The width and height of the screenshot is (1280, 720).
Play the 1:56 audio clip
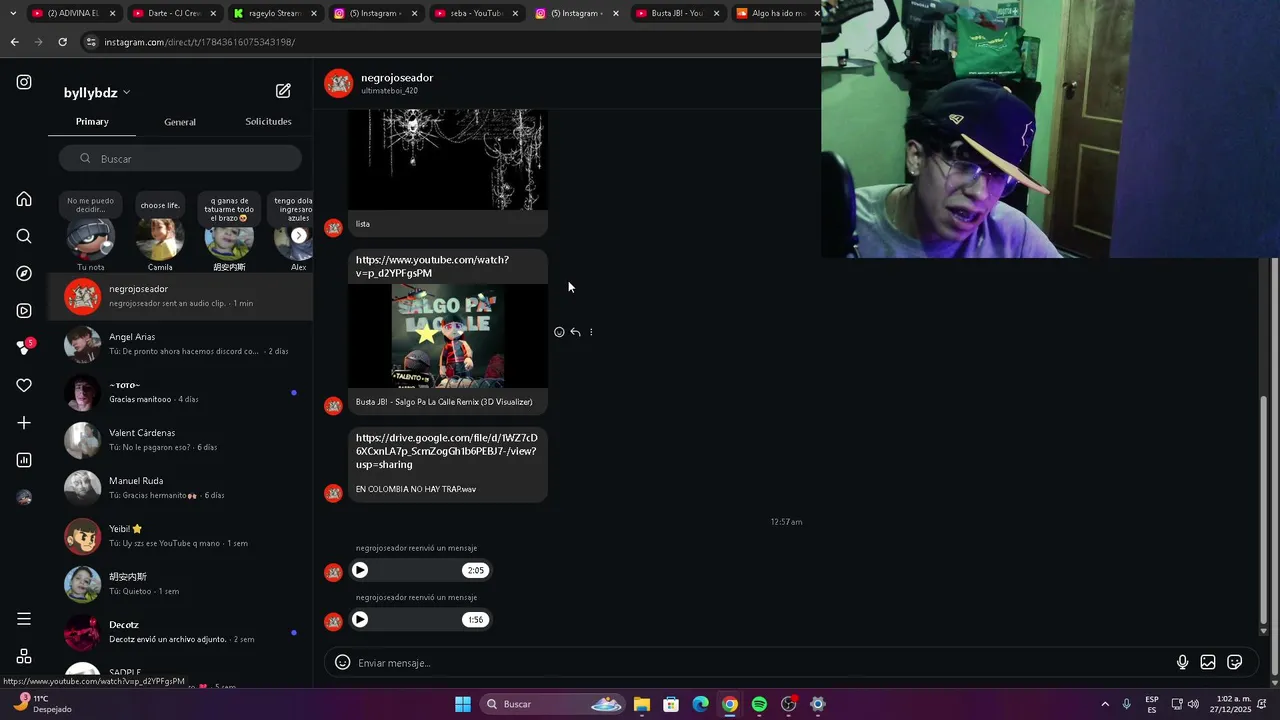click(x=360, y=619)
